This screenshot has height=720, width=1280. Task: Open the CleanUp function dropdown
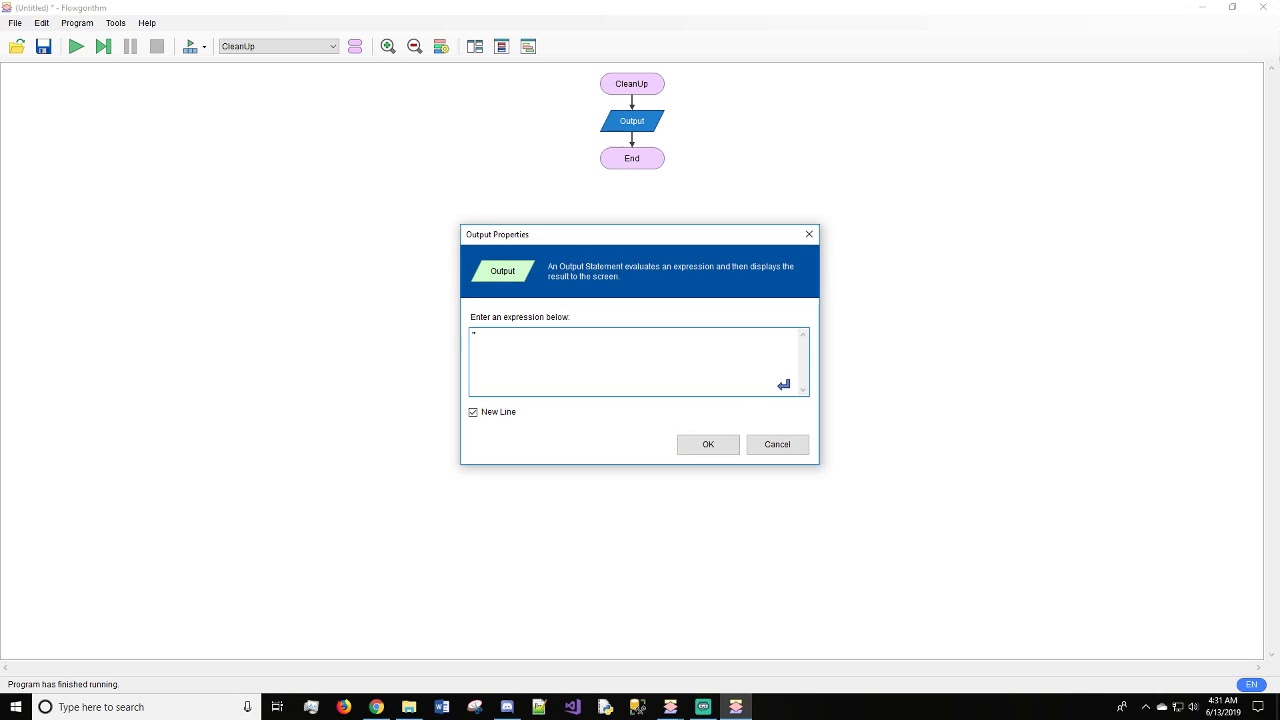279,46
